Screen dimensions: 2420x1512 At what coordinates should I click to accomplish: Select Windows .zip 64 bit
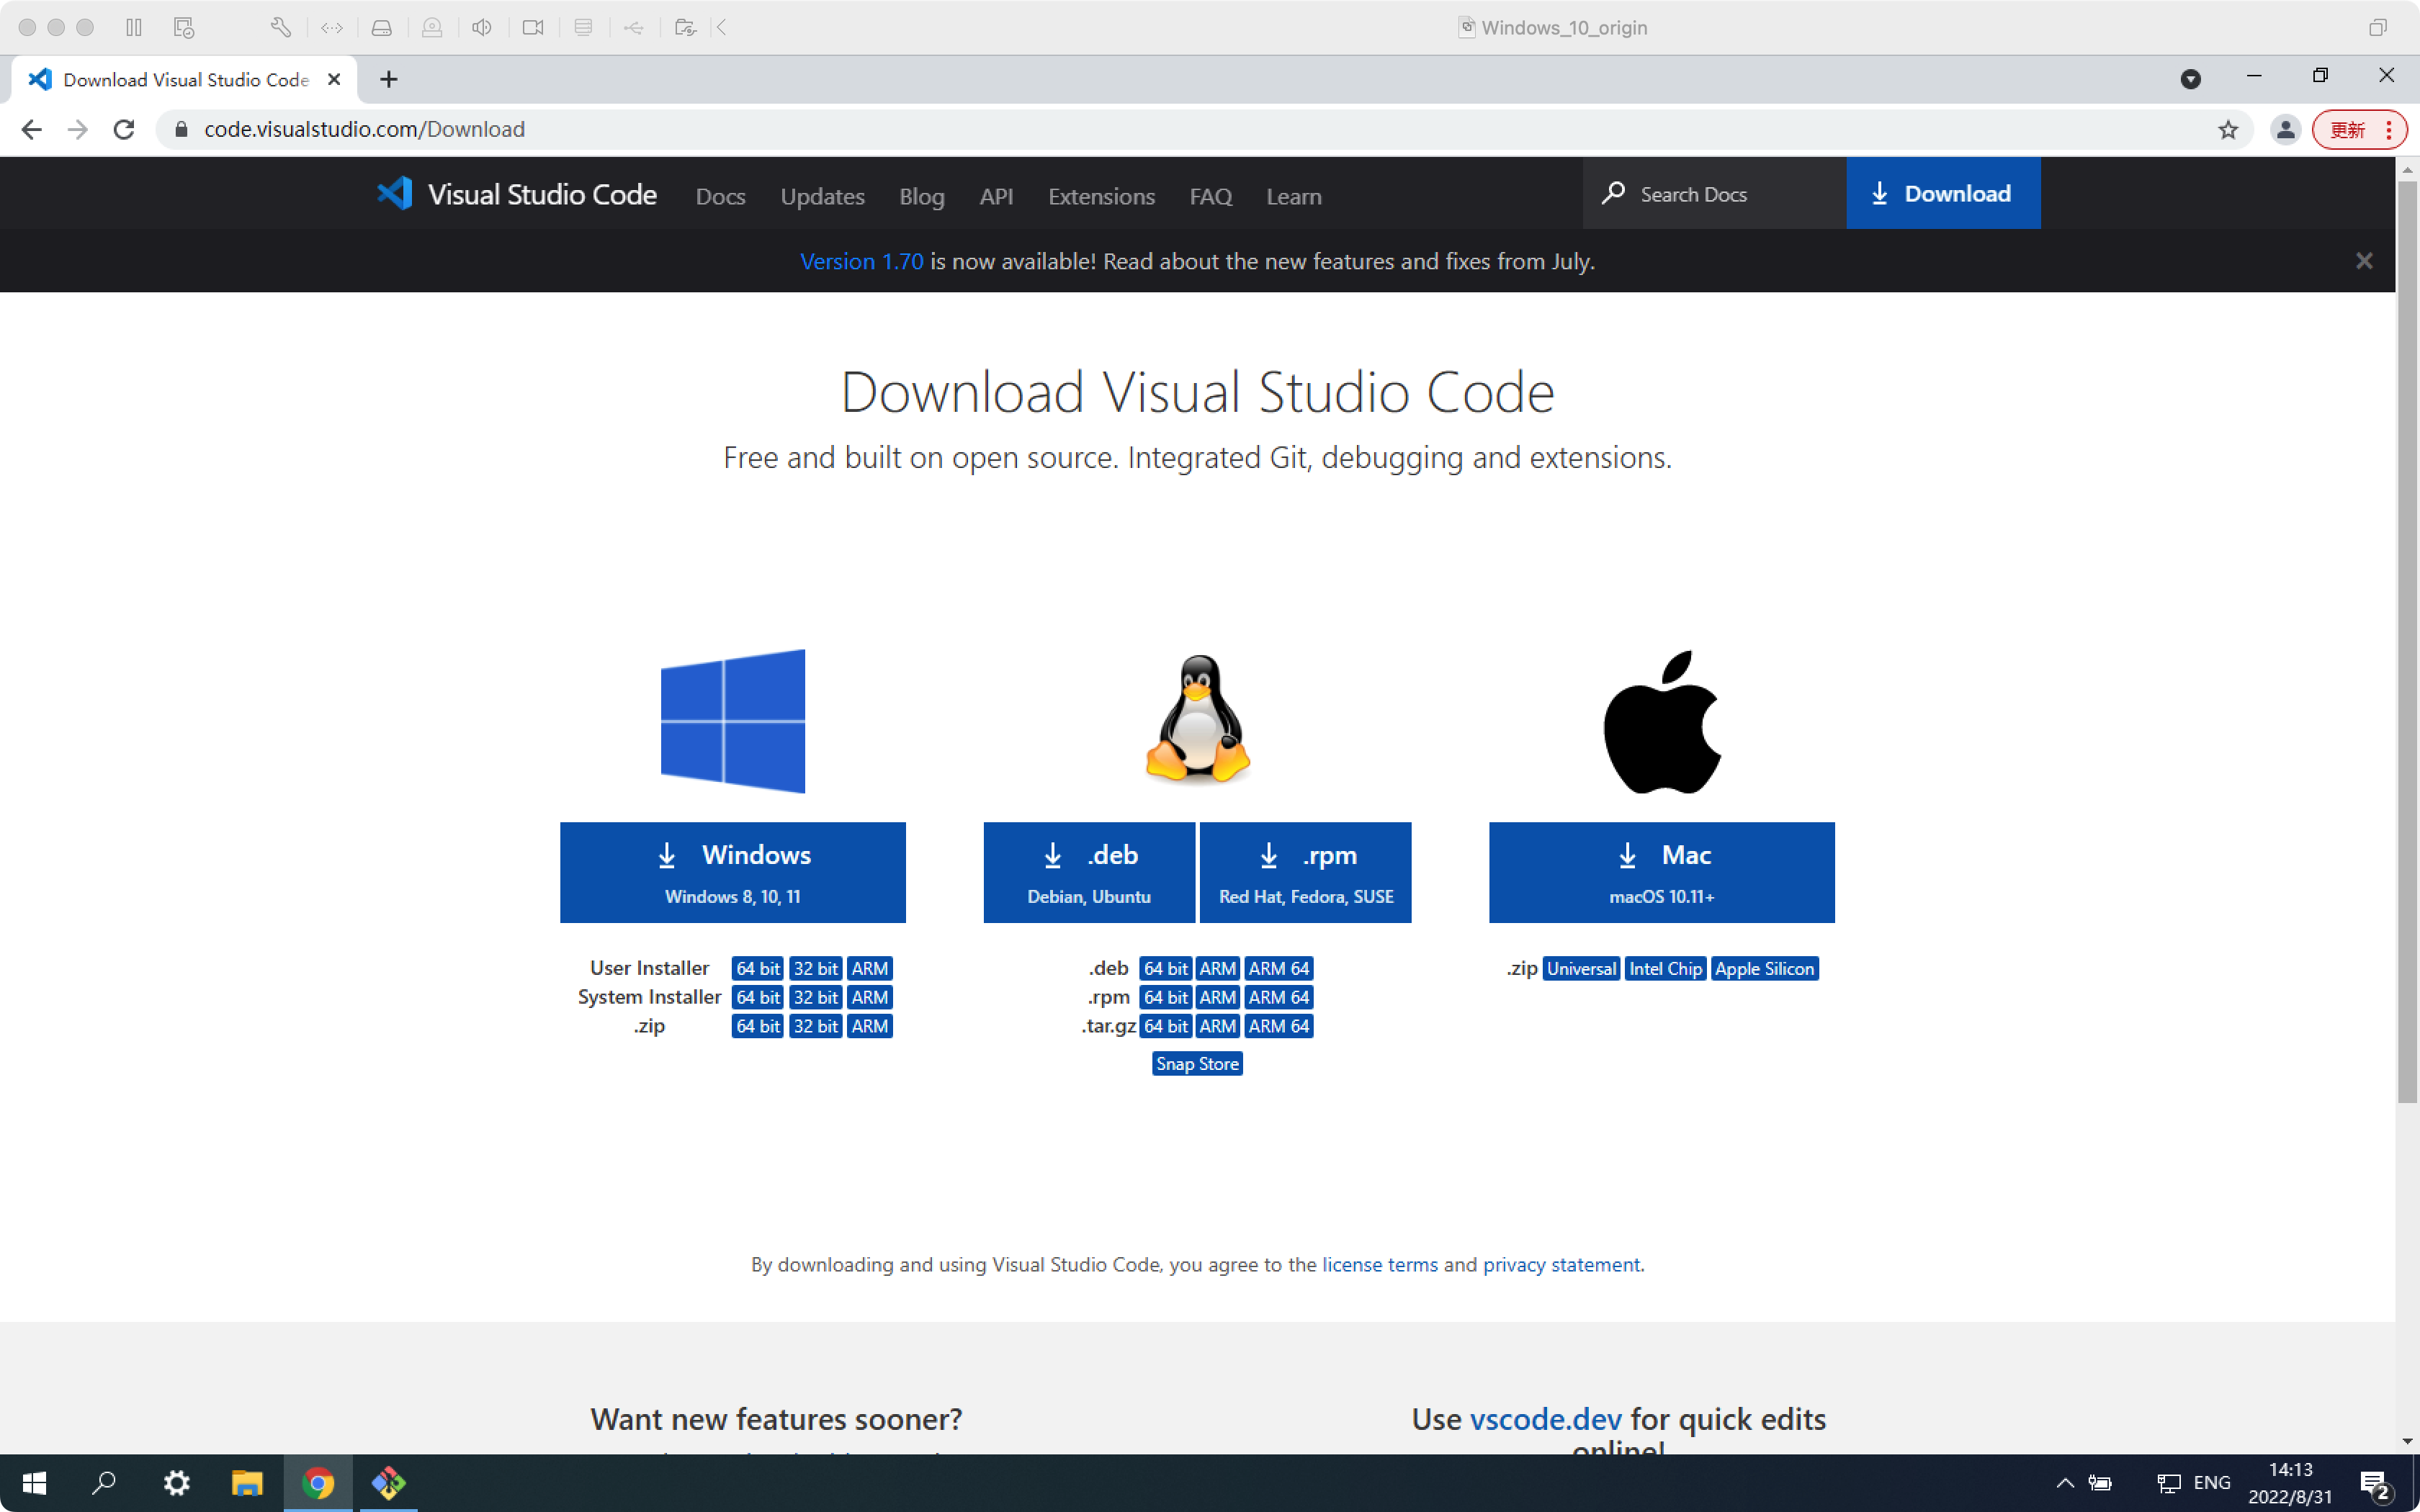[x=757, y=1026]
